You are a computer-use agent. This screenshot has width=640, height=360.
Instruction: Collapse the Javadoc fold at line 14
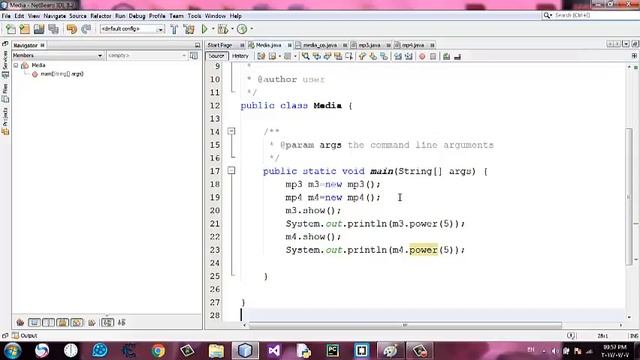click(x=231, y=131)
